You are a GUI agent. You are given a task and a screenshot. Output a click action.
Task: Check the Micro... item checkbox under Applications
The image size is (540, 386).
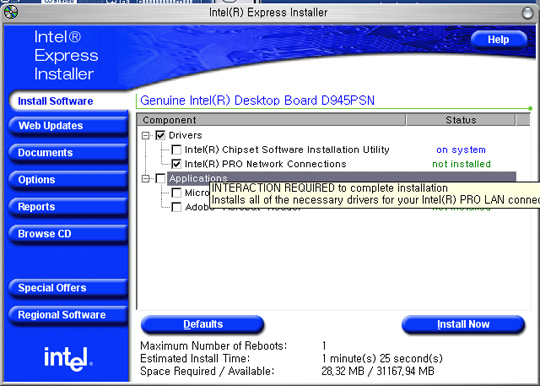click(x=176, y=192)
